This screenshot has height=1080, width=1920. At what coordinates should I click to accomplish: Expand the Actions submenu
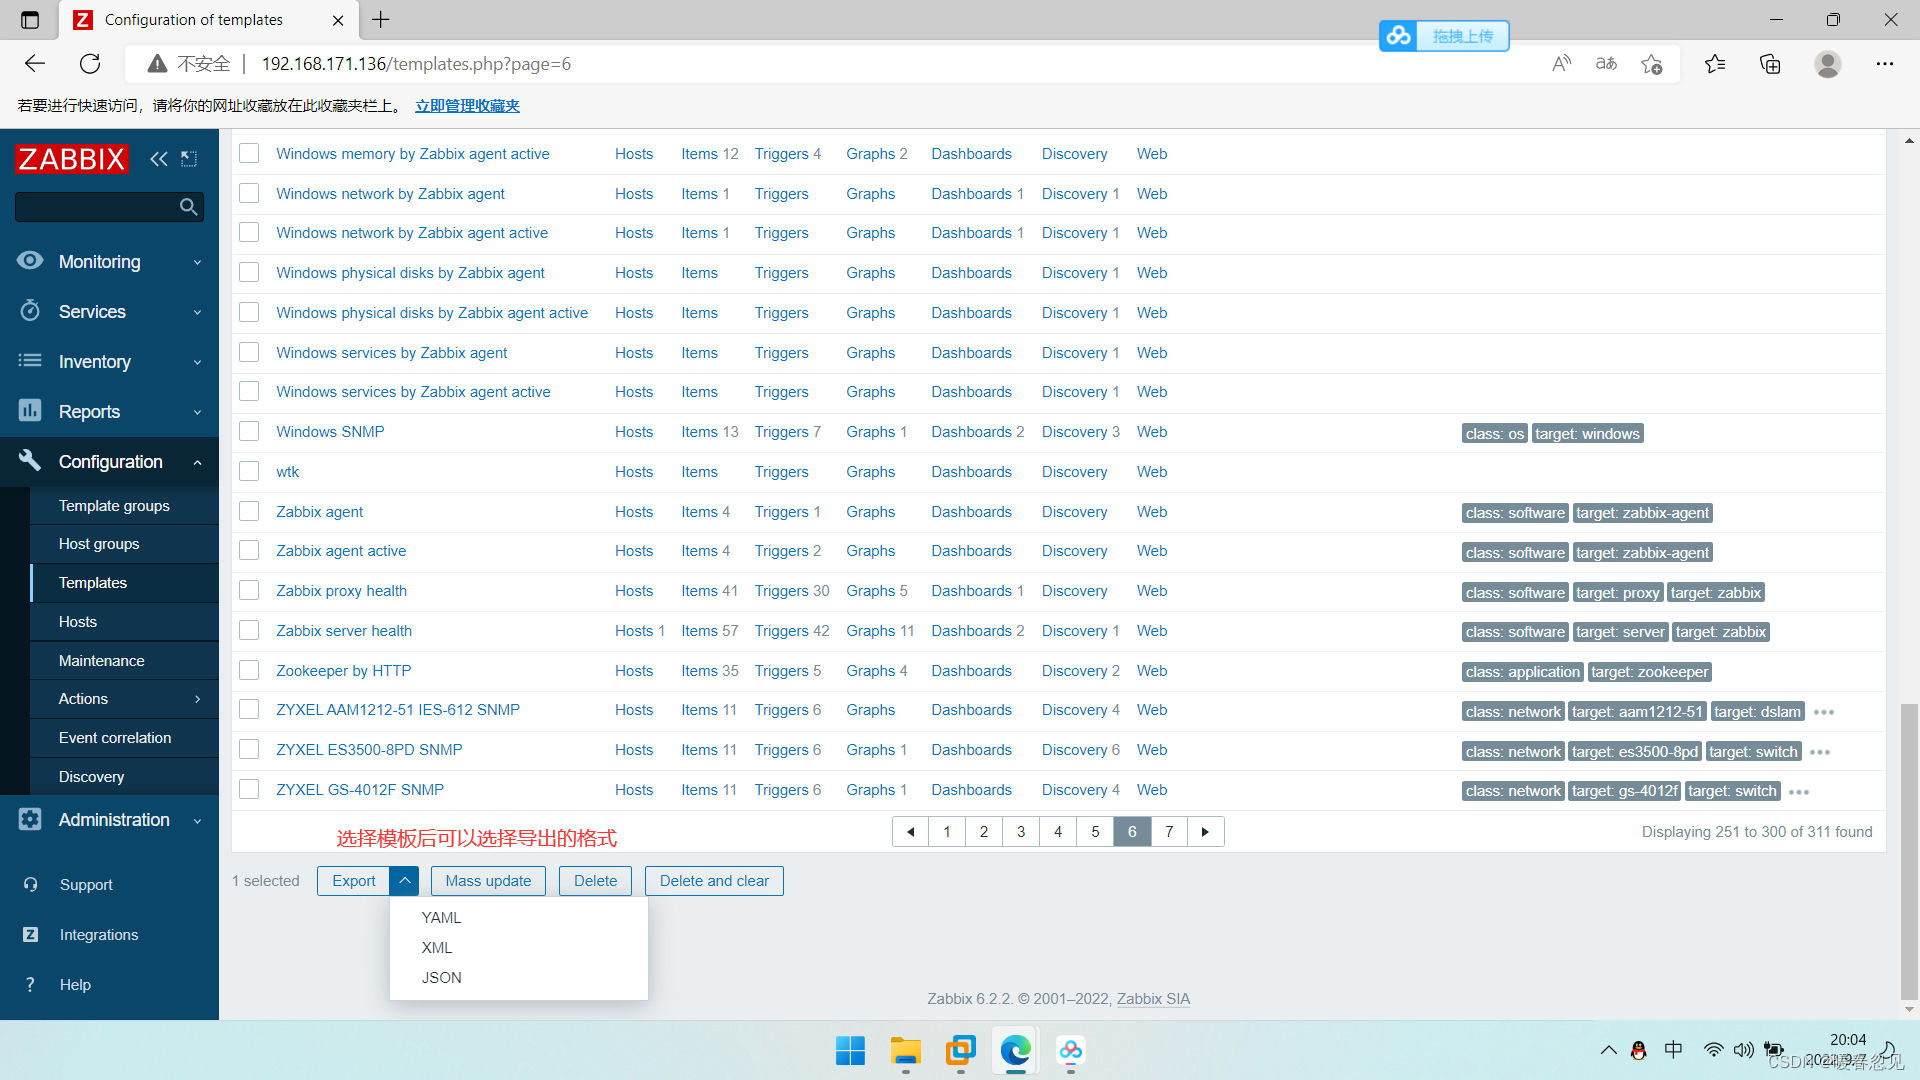coord(197,699)
